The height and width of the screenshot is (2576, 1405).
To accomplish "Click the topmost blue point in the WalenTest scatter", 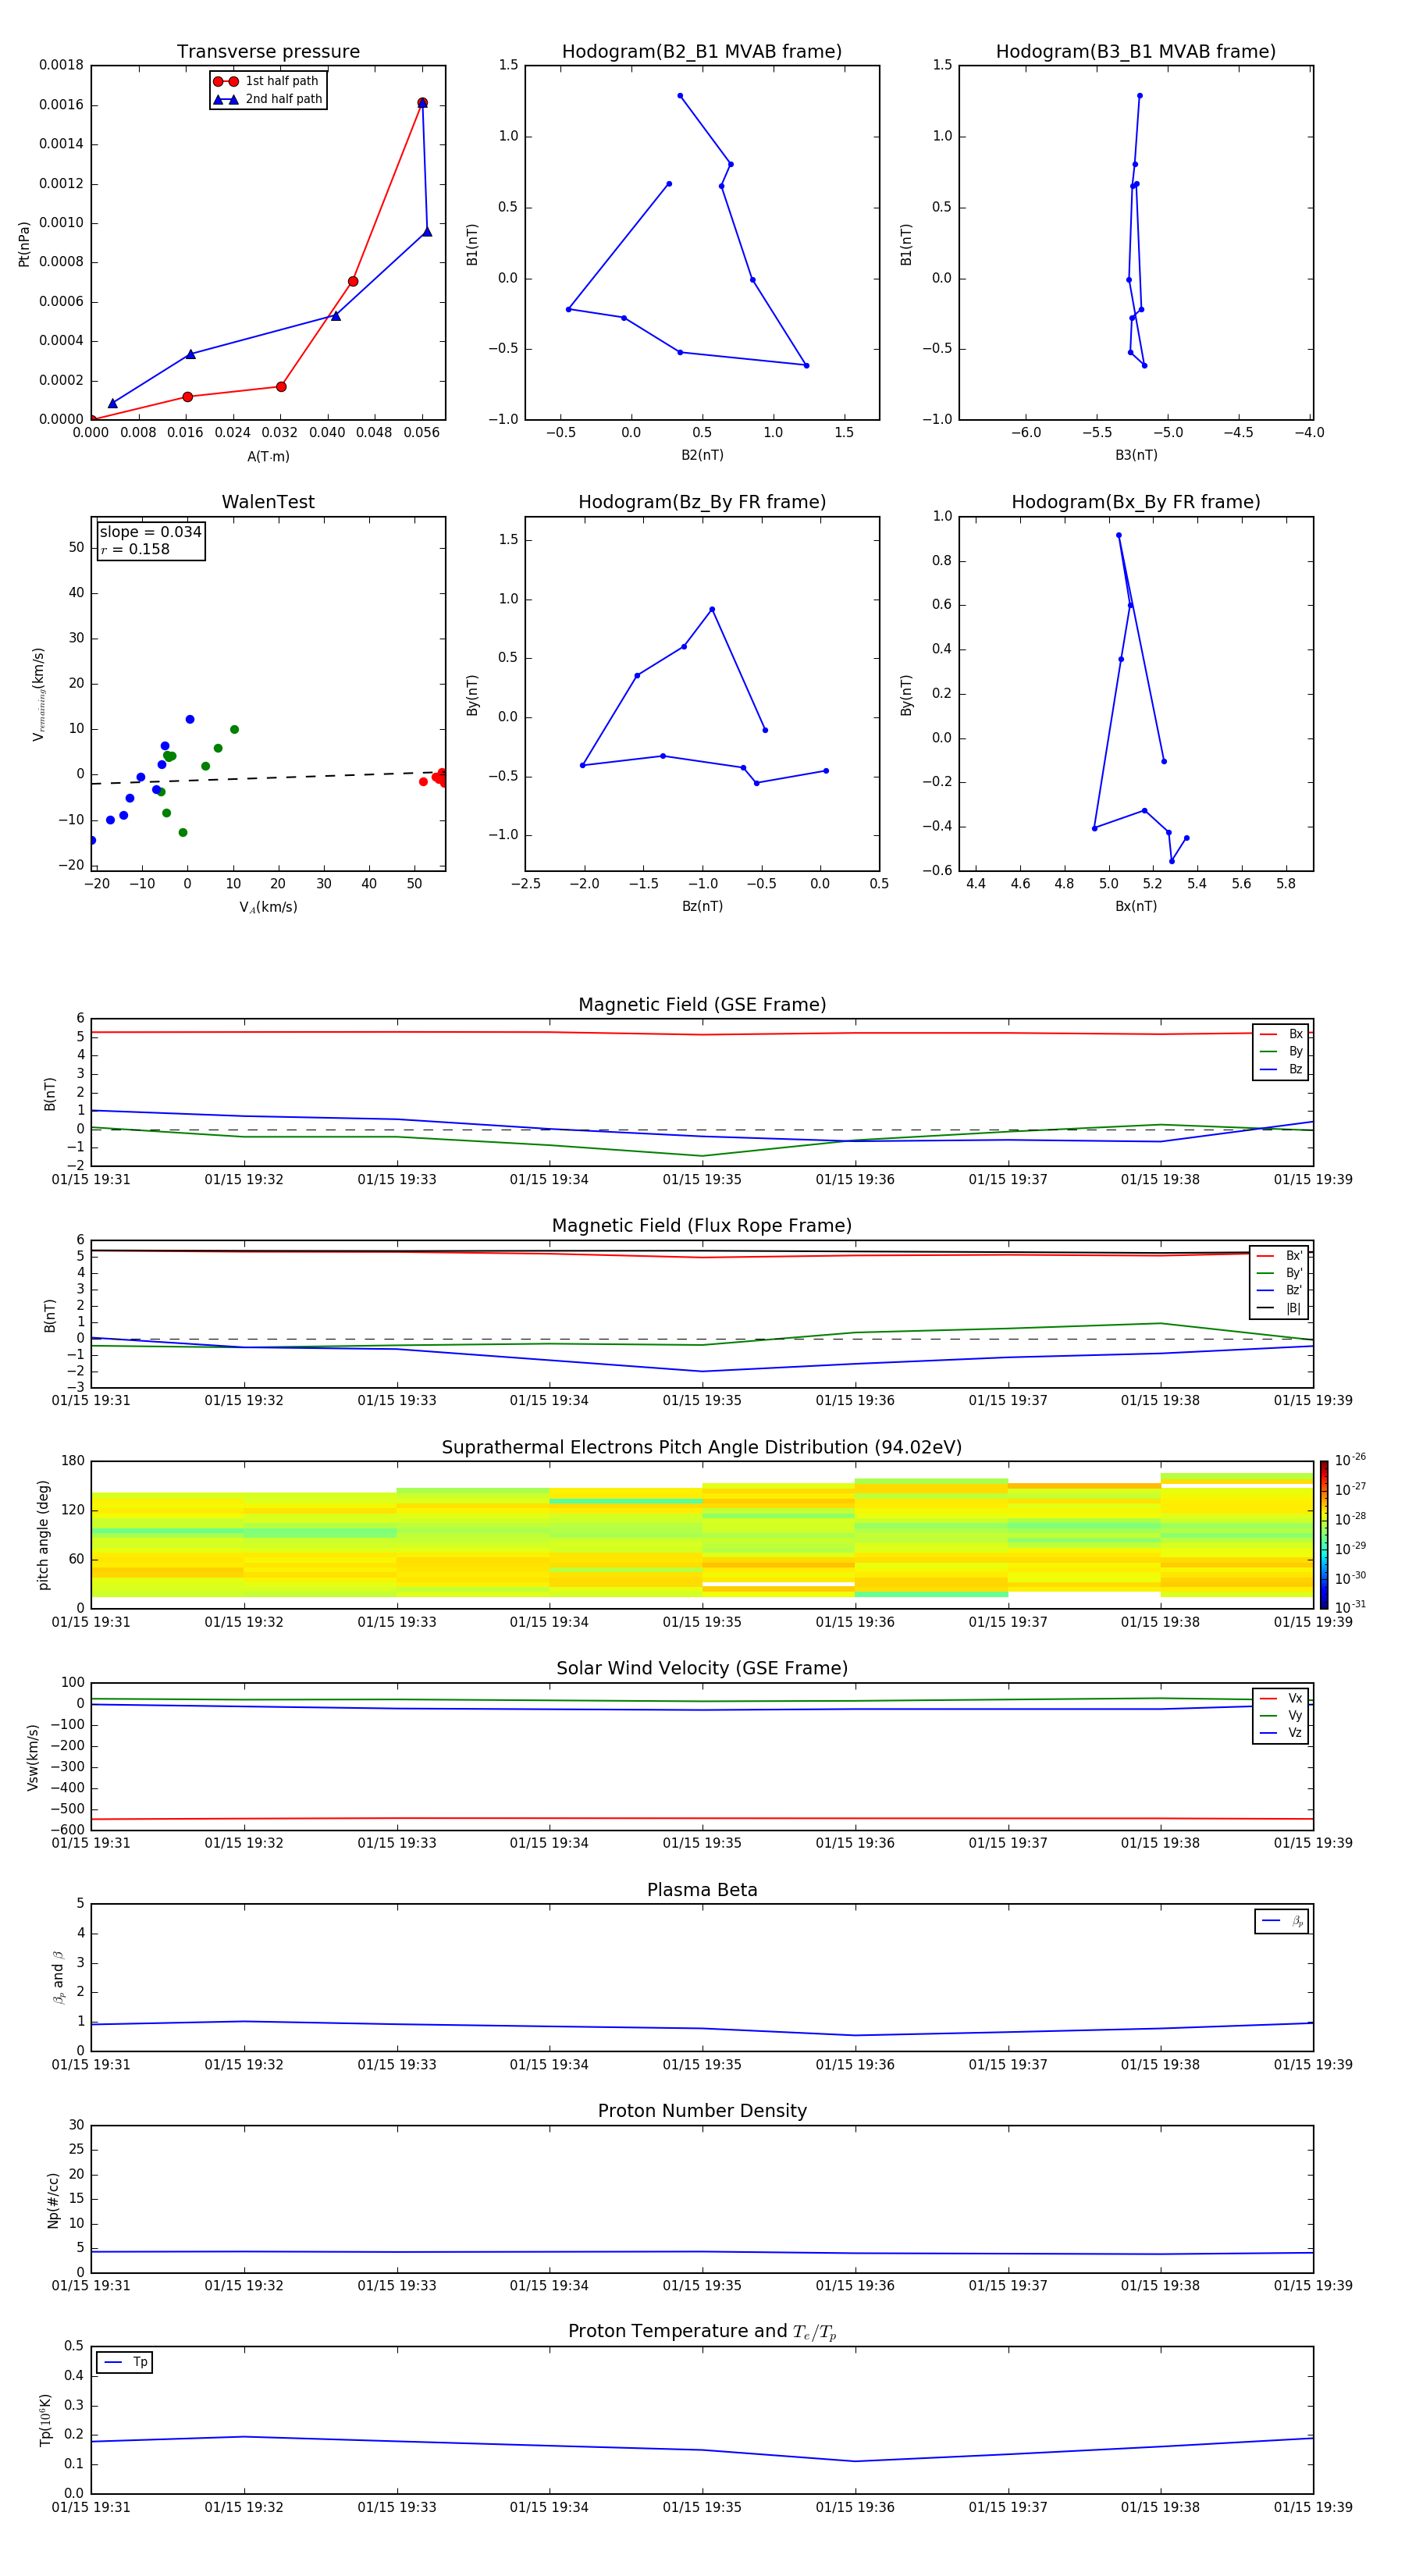I will pos(190,719).
